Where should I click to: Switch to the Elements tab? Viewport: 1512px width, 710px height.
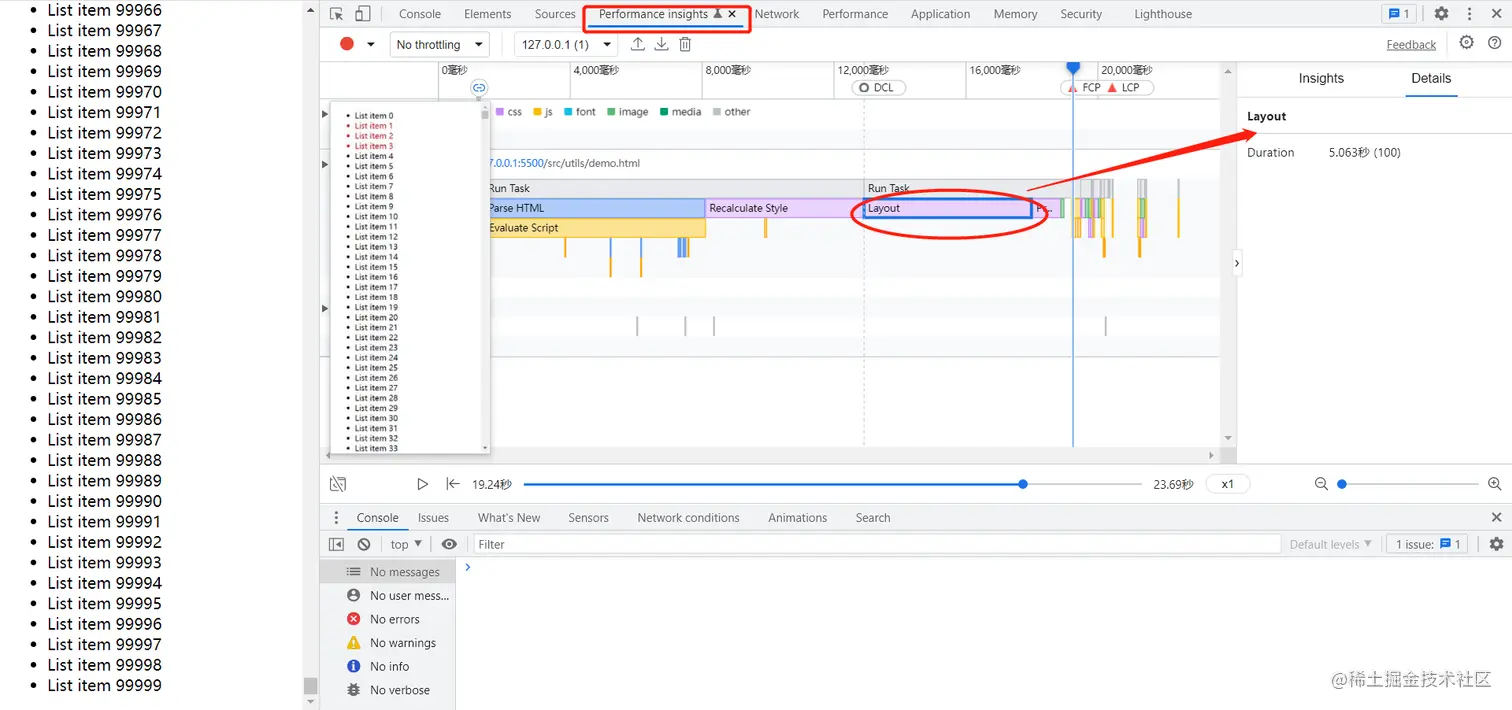488,14
